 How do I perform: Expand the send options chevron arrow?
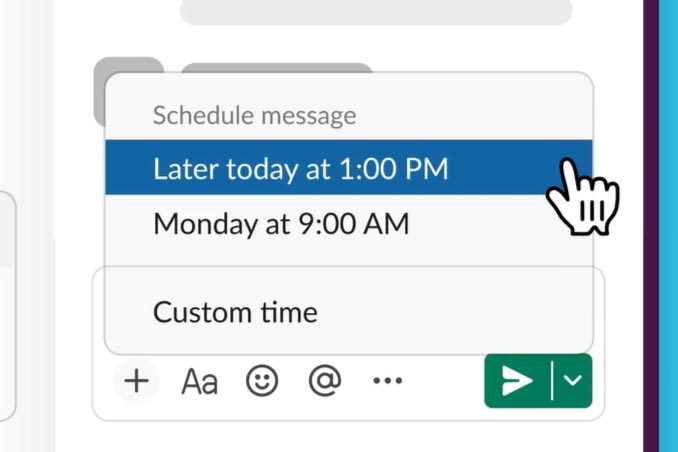pyautogui.click(x=572, y=381)
